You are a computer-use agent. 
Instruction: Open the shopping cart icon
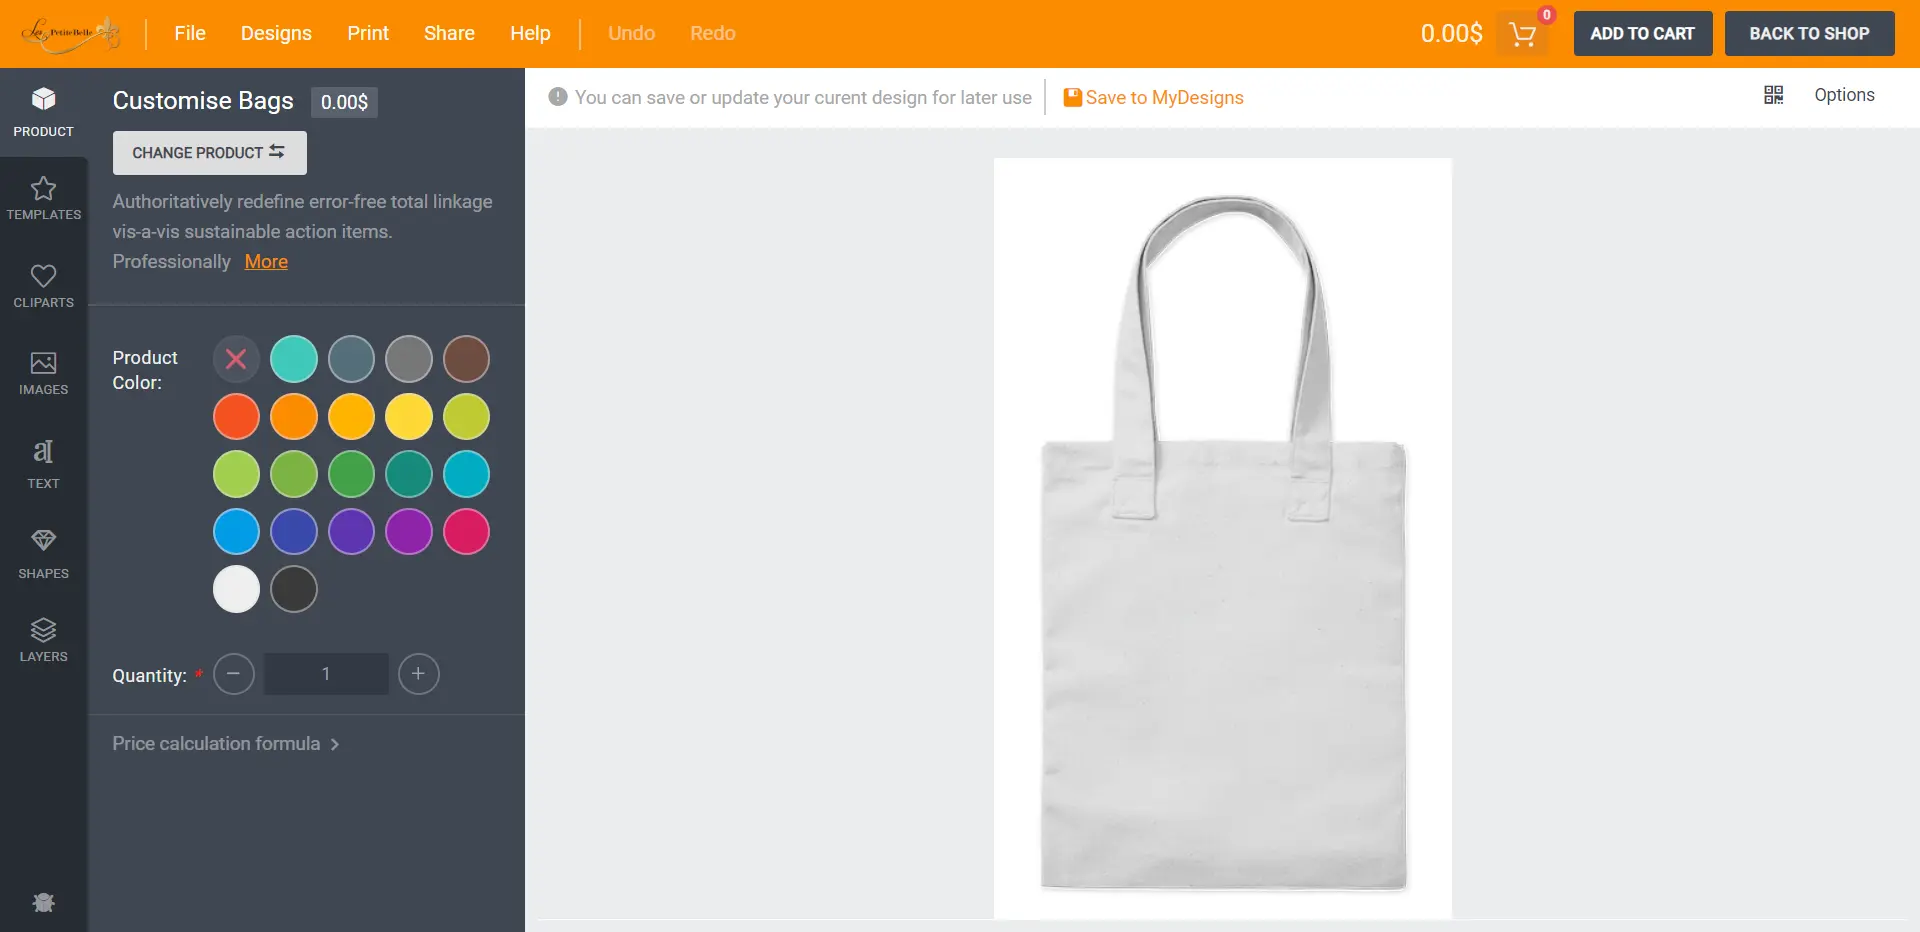pos(1521,33)
